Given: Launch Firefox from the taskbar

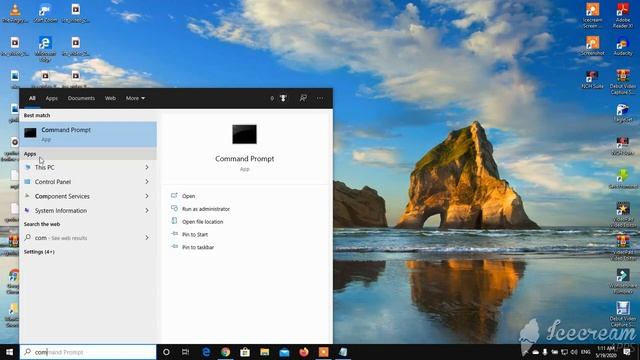Looking at the screenshot, I should [x=304, y=352].
